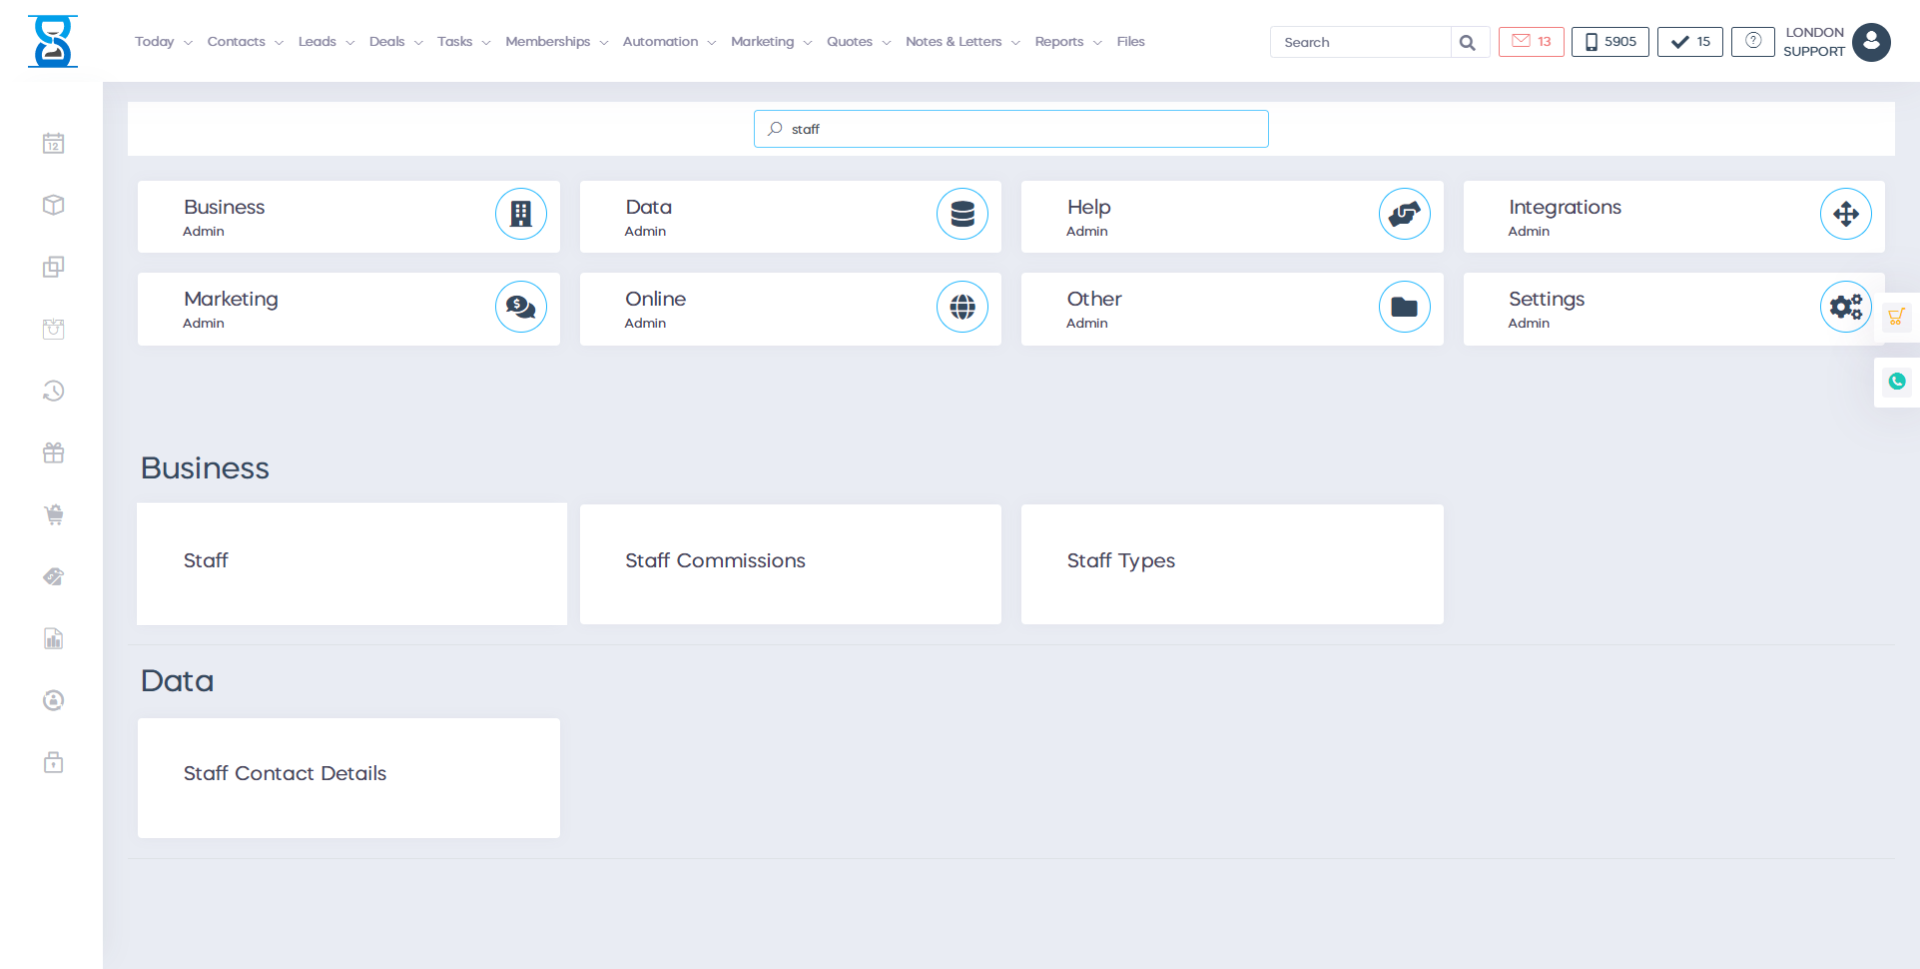This screenshot has height=969, width=1920.
Task: Expand the Memberships dropdown menu
Action: tap(556, 42)
